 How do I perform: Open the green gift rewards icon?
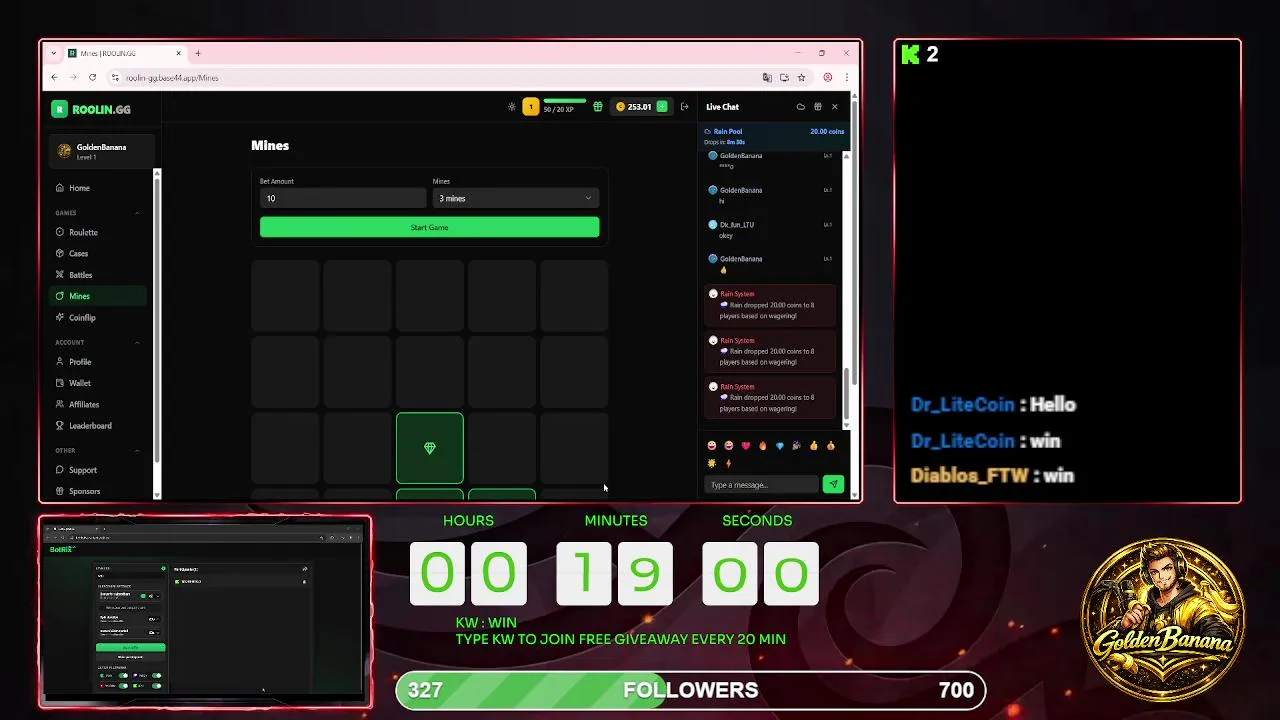point(598,107)
